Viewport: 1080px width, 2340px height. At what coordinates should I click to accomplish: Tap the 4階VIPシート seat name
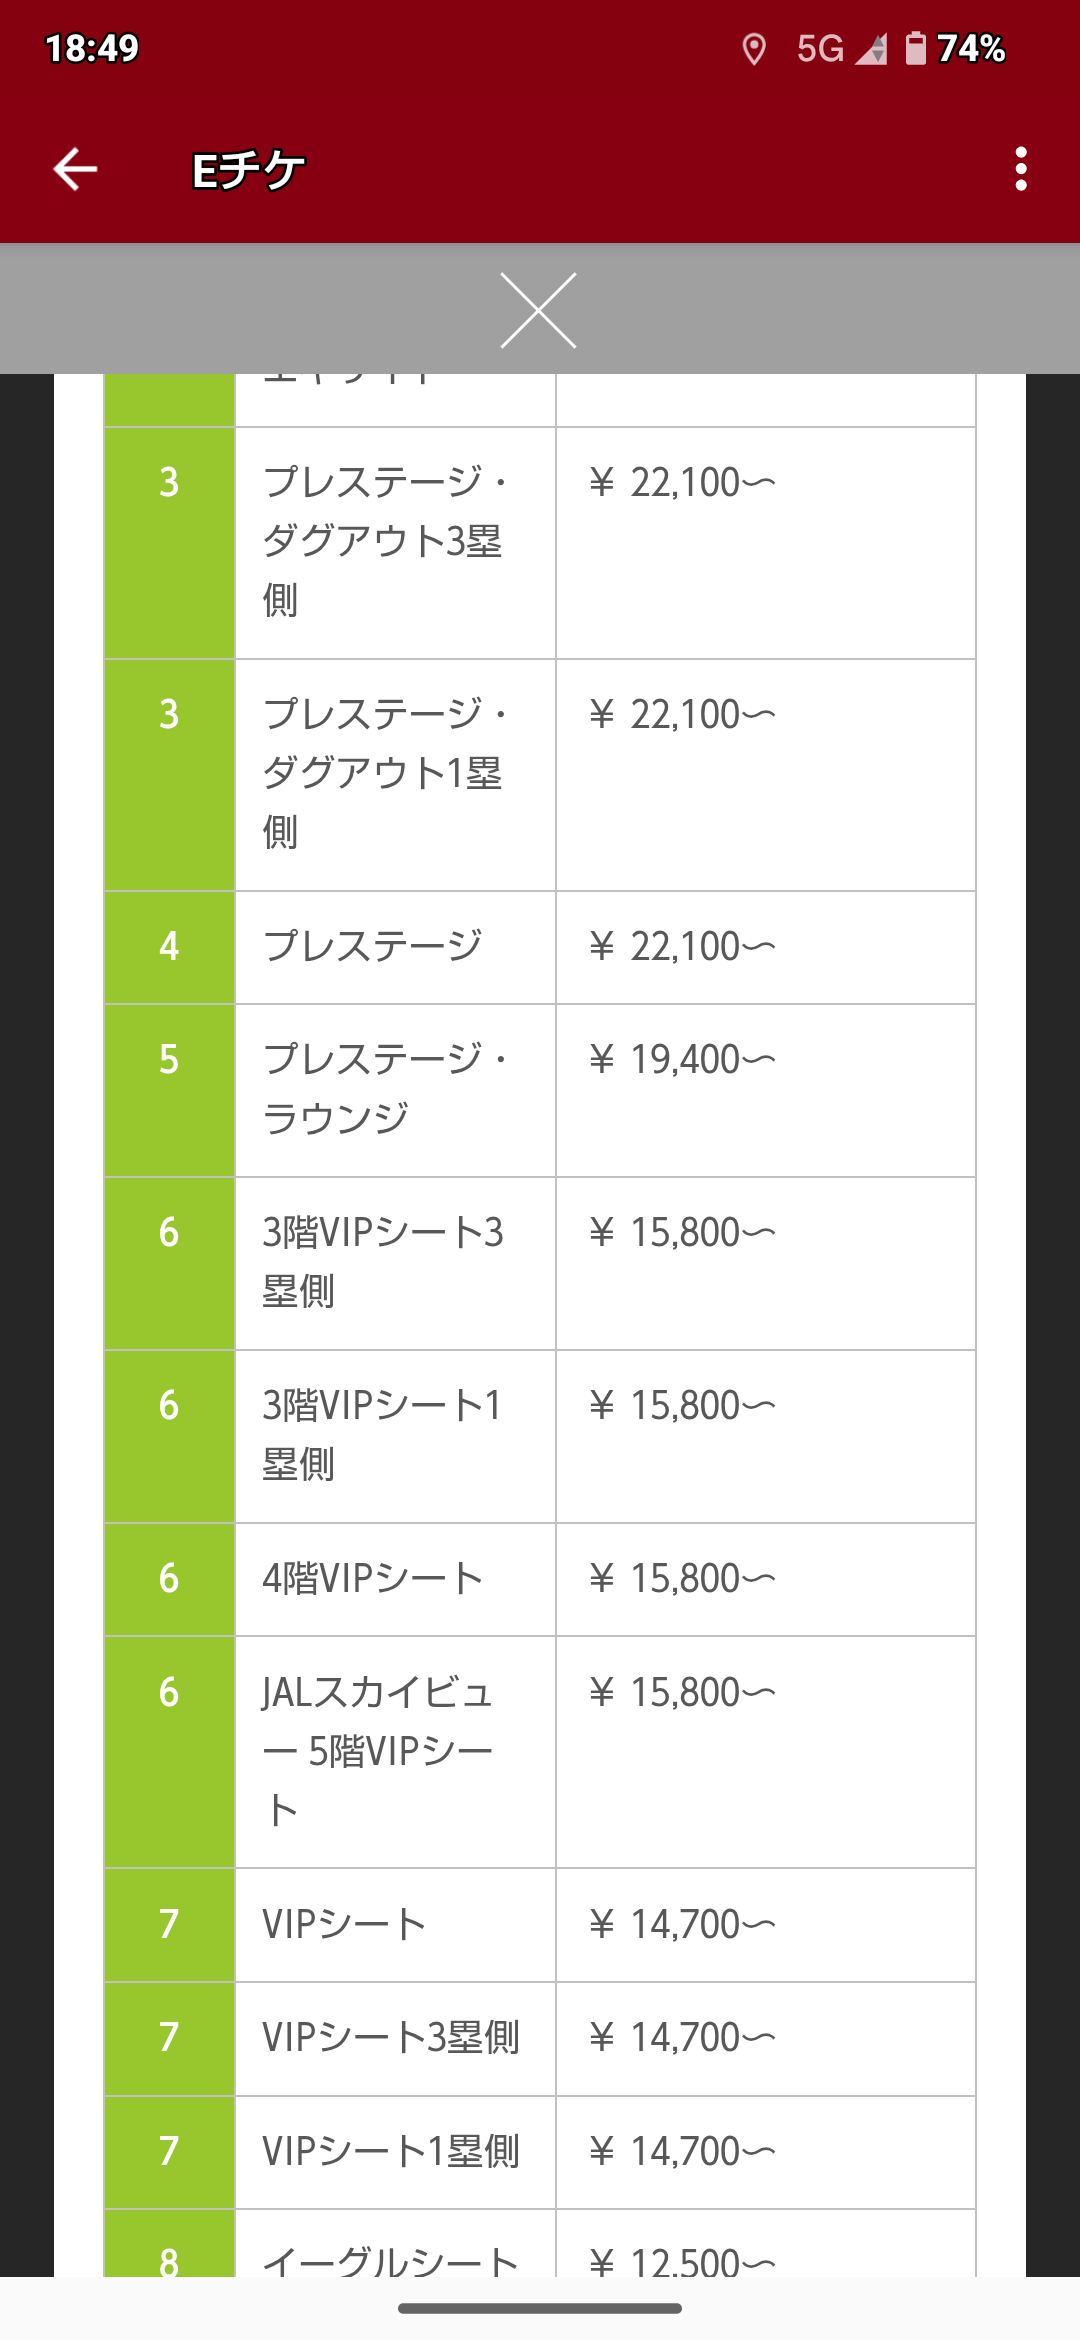(372, 1579)
